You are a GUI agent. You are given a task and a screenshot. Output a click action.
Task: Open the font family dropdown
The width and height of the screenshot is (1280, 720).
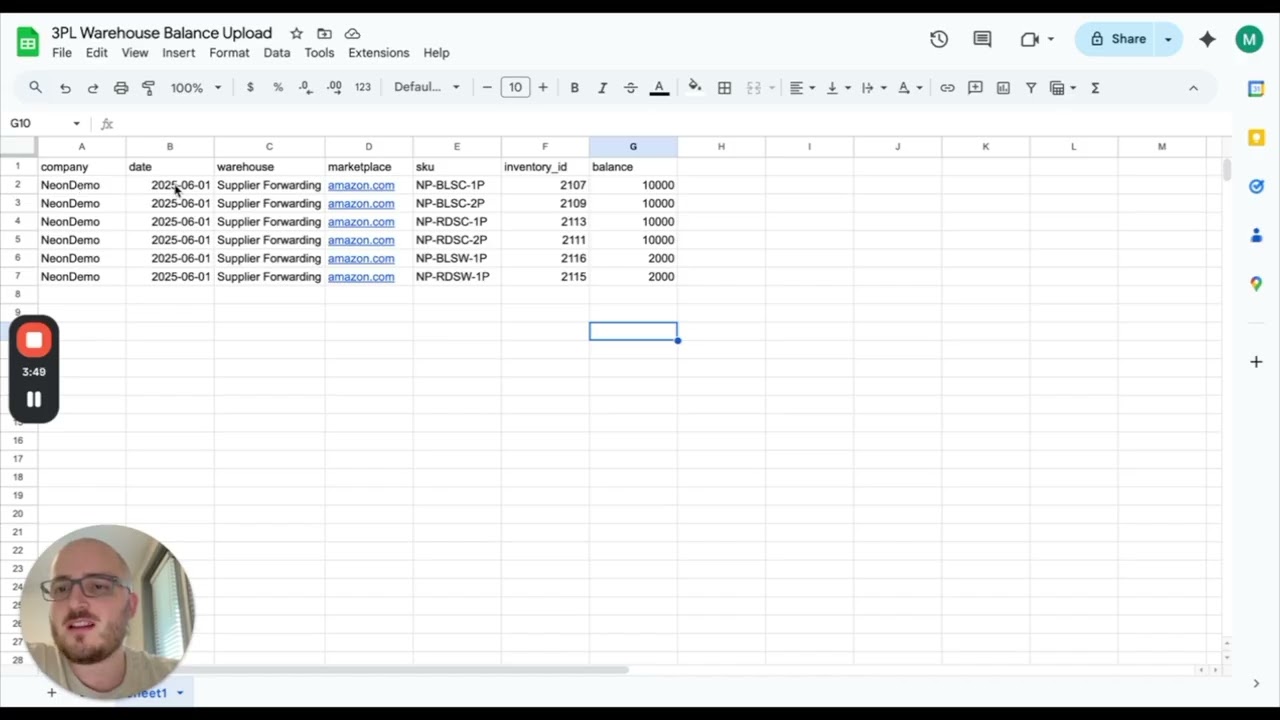point(426,88)
